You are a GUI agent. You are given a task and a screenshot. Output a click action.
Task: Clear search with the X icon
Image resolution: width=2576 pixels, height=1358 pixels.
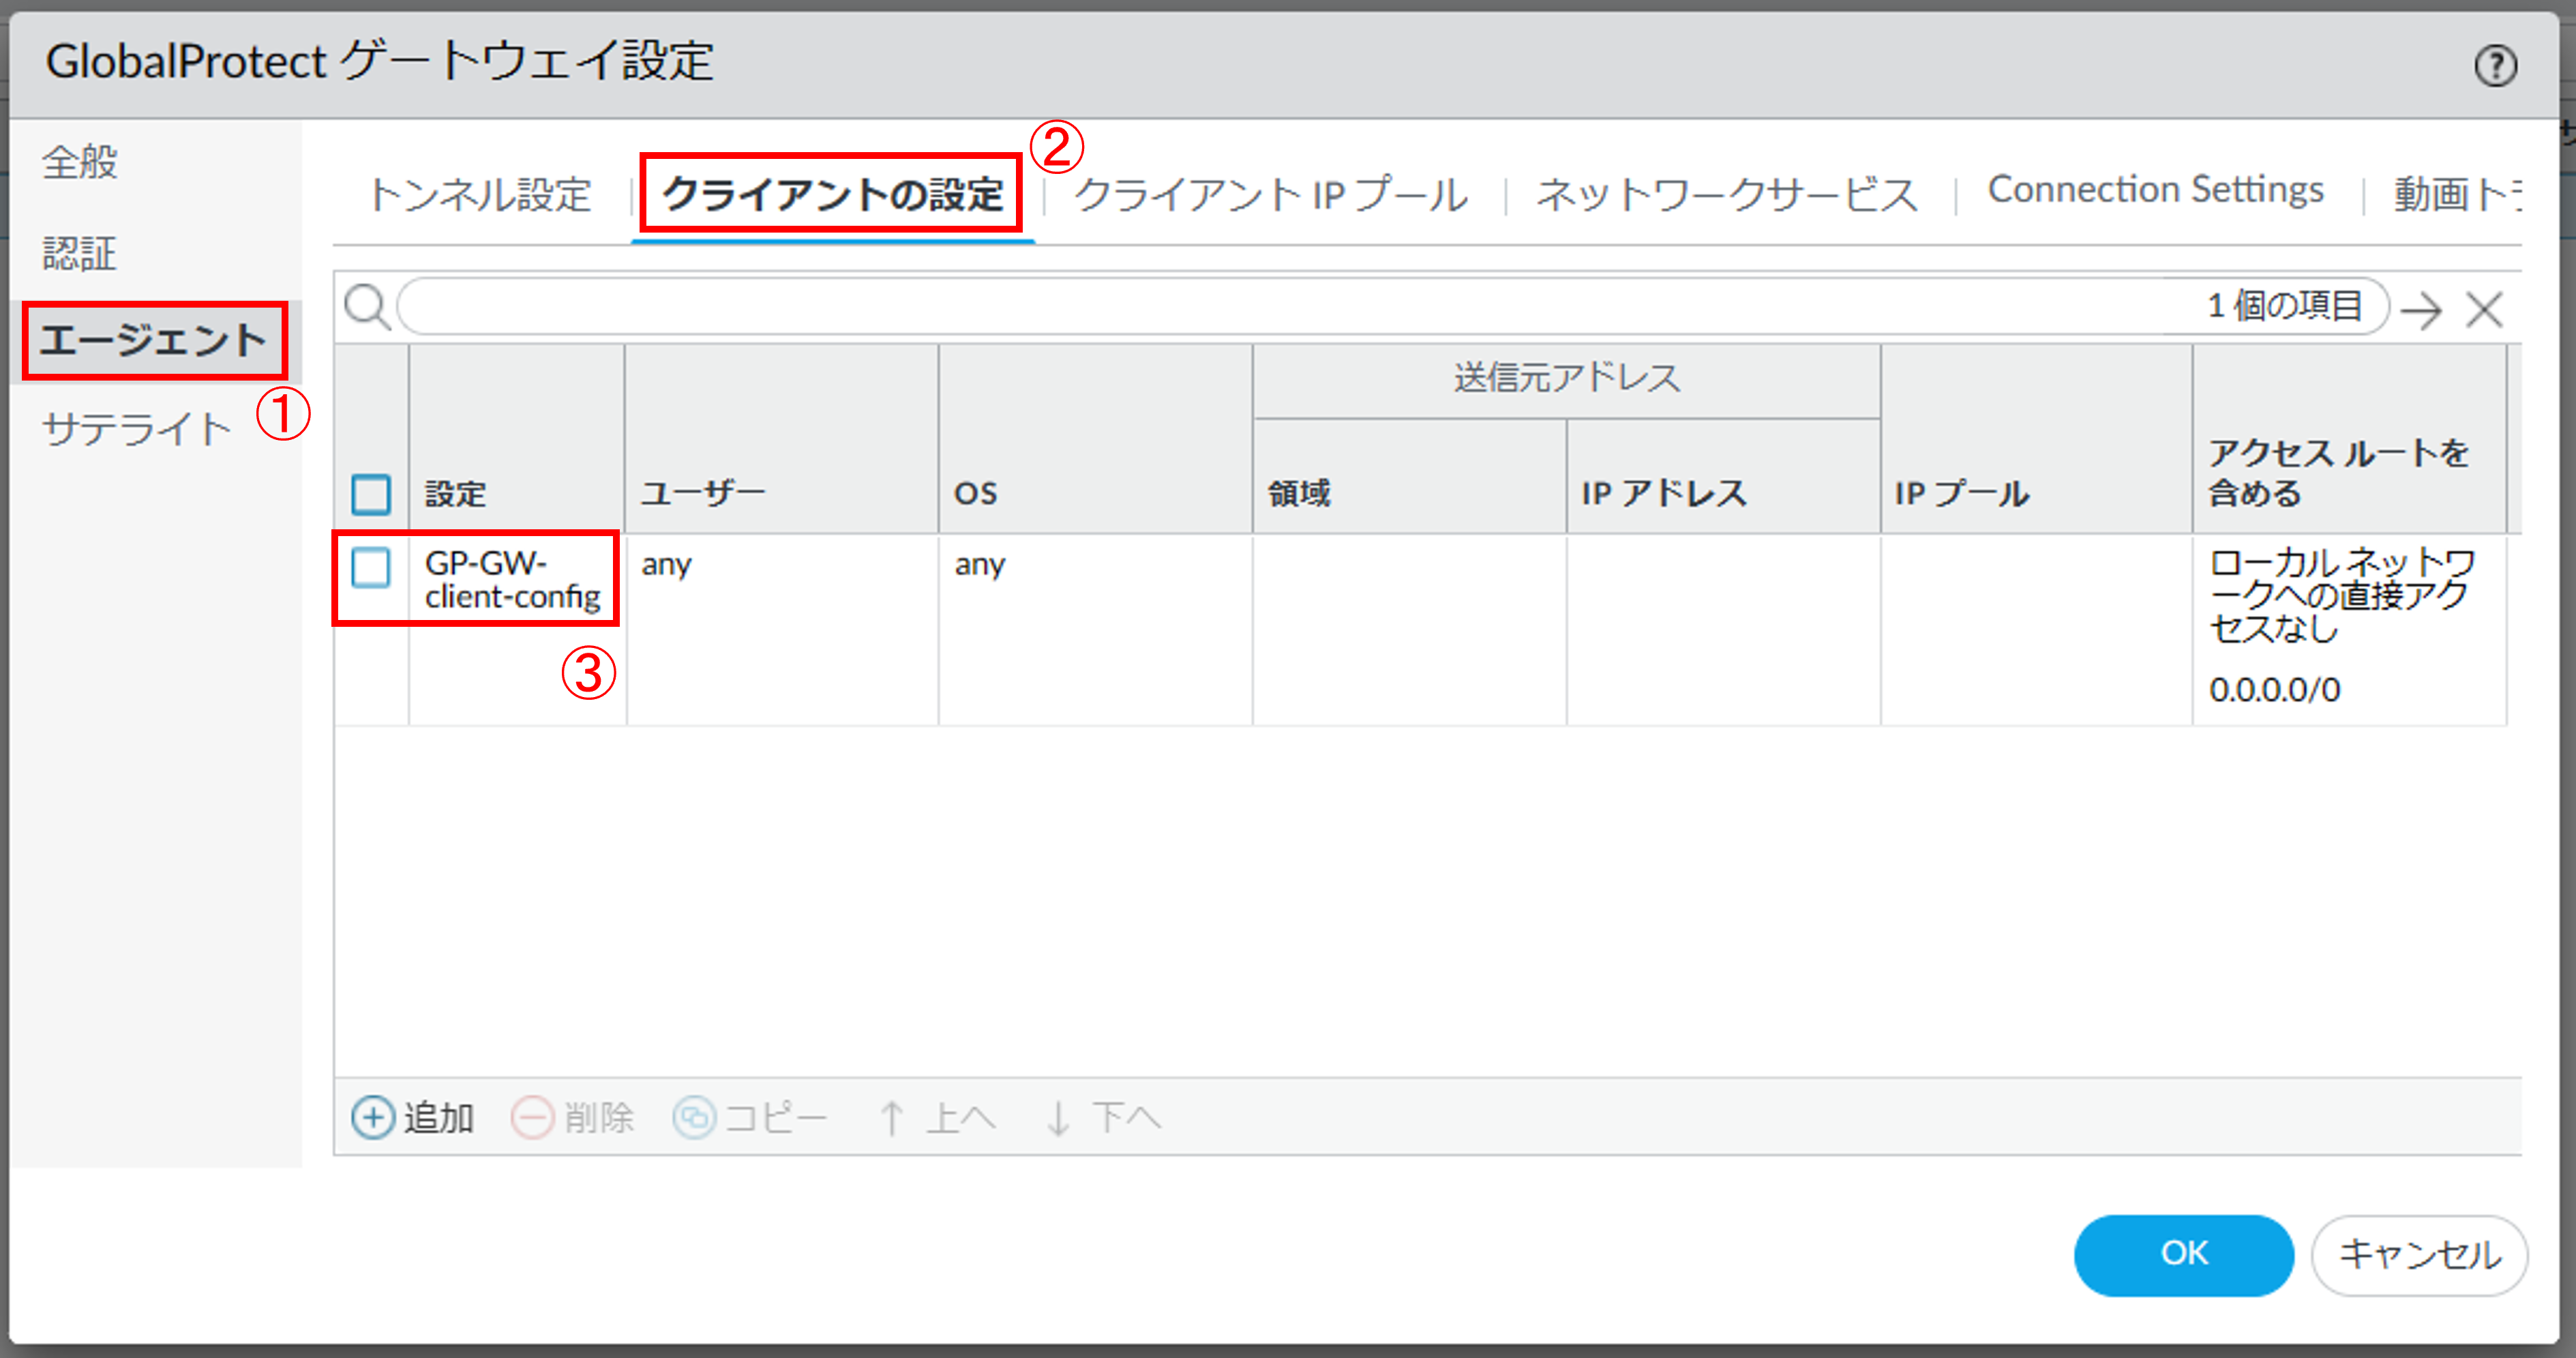point(2484,309)
